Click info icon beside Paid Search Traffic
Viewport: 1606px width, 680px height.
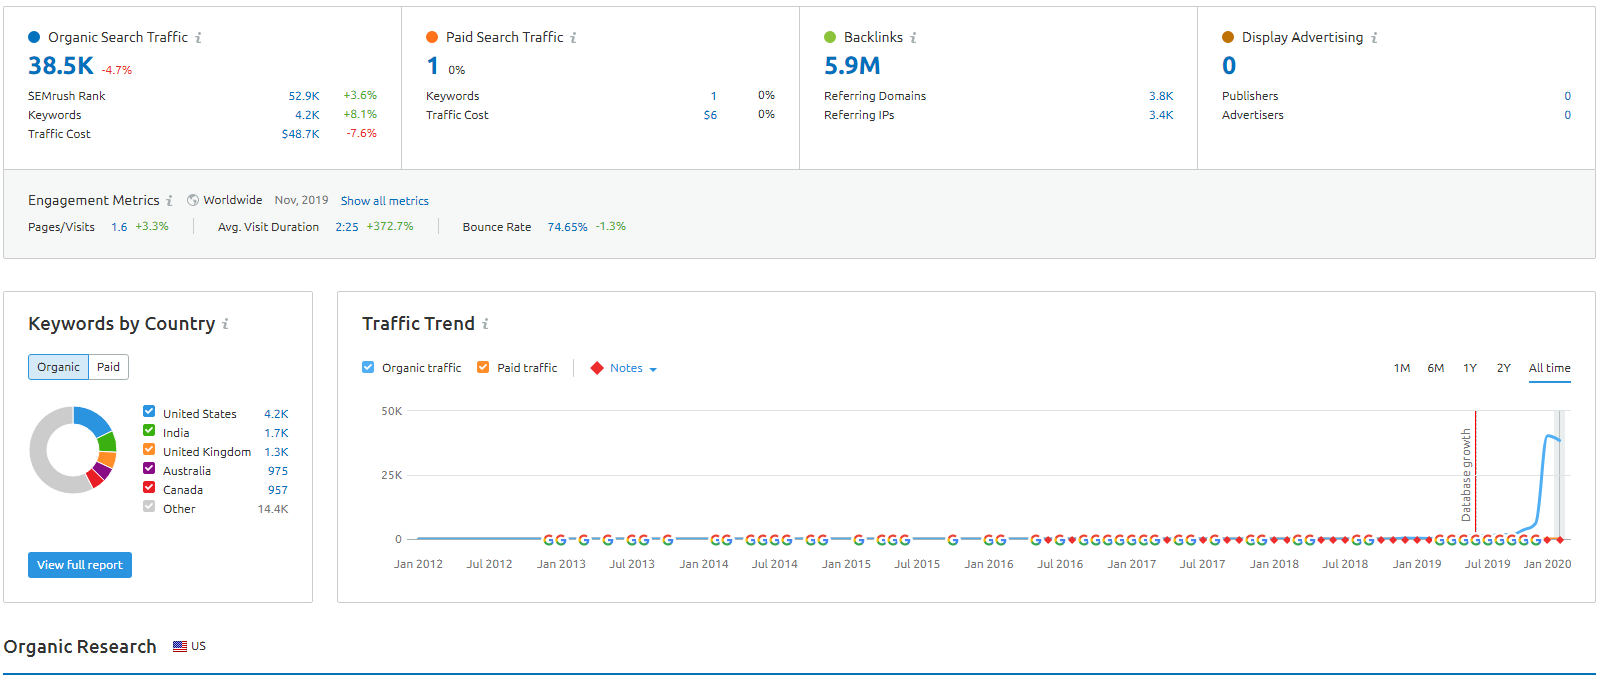[x=573, y=38]
